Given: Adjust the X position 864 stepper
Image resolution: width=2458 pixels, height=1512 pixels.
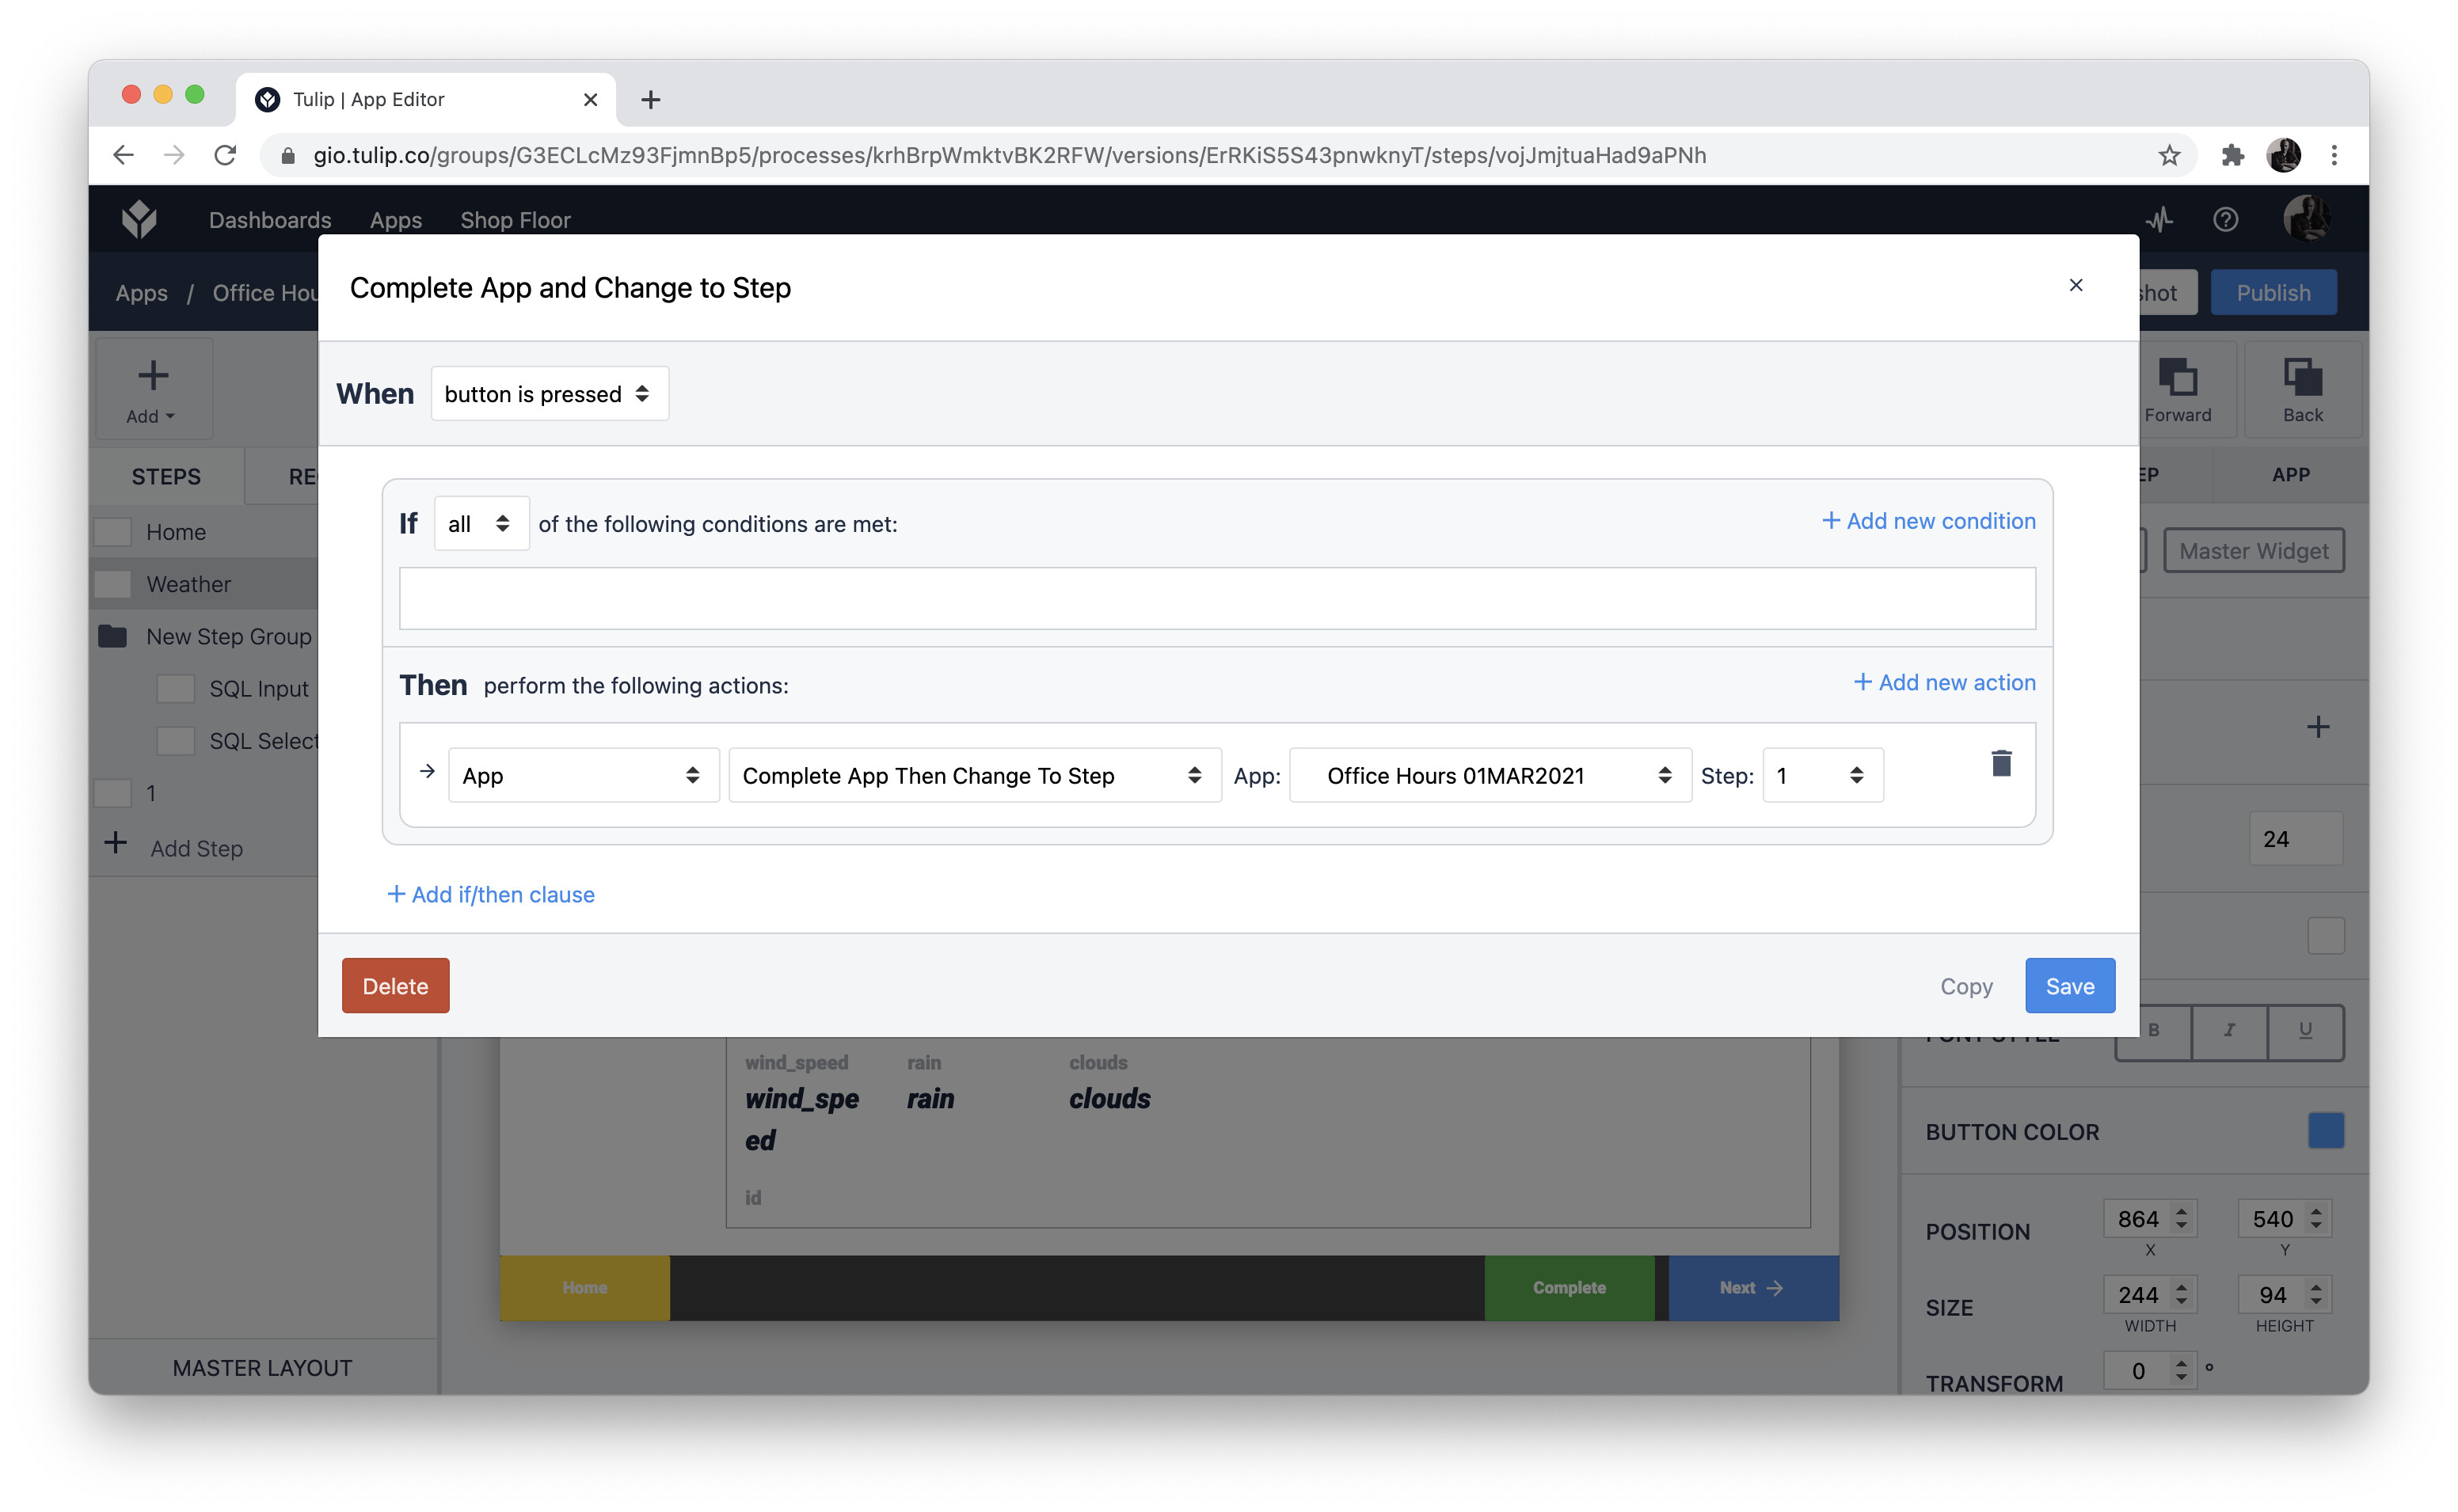Looking at the screenshot, I should [x=2181, y=1218].
